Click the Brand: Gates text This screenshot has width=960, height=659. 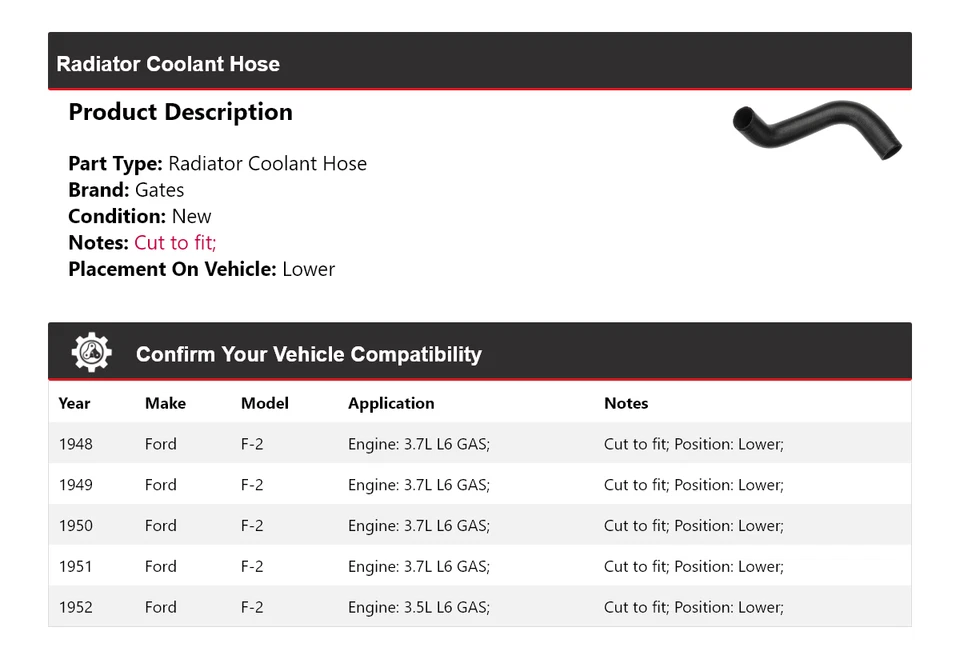126,190
